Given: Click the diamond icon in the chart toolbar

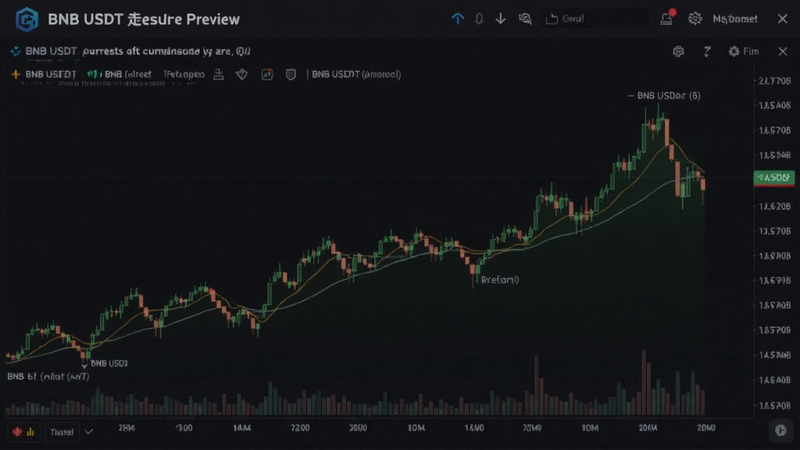Looking at the screenshot, I should coord(242,74).
